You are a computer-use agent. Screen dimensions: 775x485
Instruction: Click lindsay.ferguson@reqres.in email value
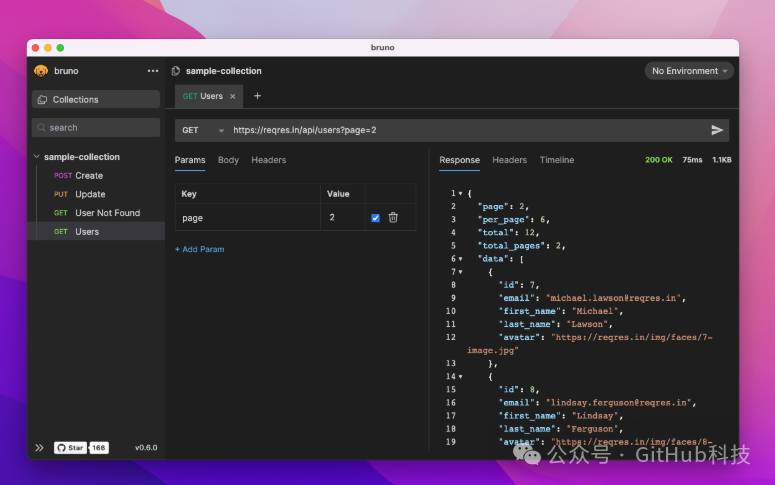(x=618, y=403)
